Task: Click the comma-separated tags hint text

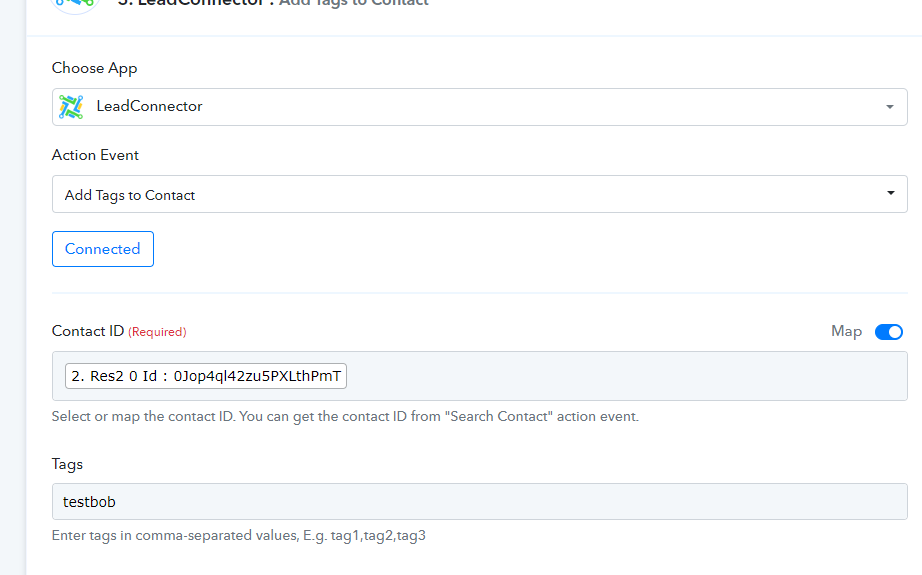Action: [x=239, y=536]
